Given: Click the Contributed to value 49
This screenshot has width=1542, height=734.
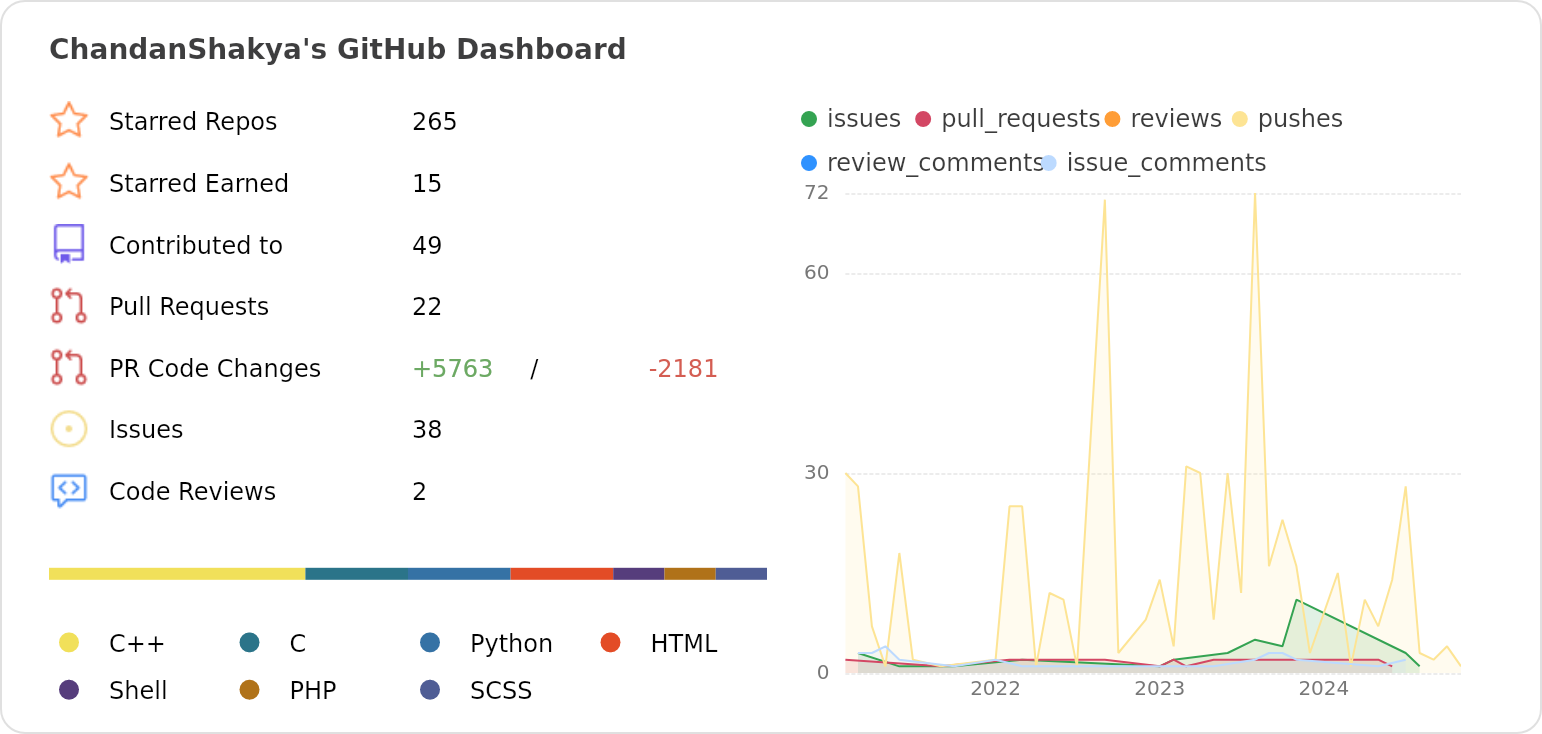Looking at the screenshot, I should pyautogui.click(x=427, y=246).
